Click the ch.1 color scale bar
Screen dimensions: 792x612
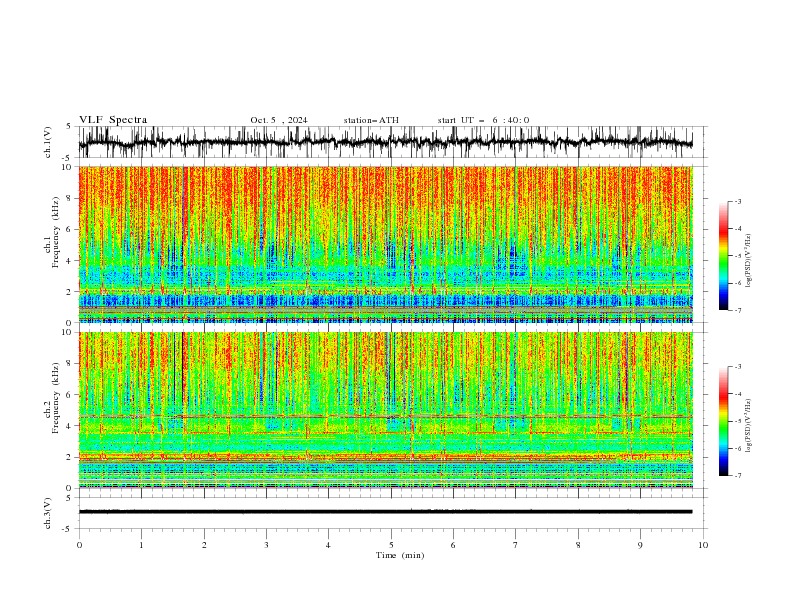[723, 256]
